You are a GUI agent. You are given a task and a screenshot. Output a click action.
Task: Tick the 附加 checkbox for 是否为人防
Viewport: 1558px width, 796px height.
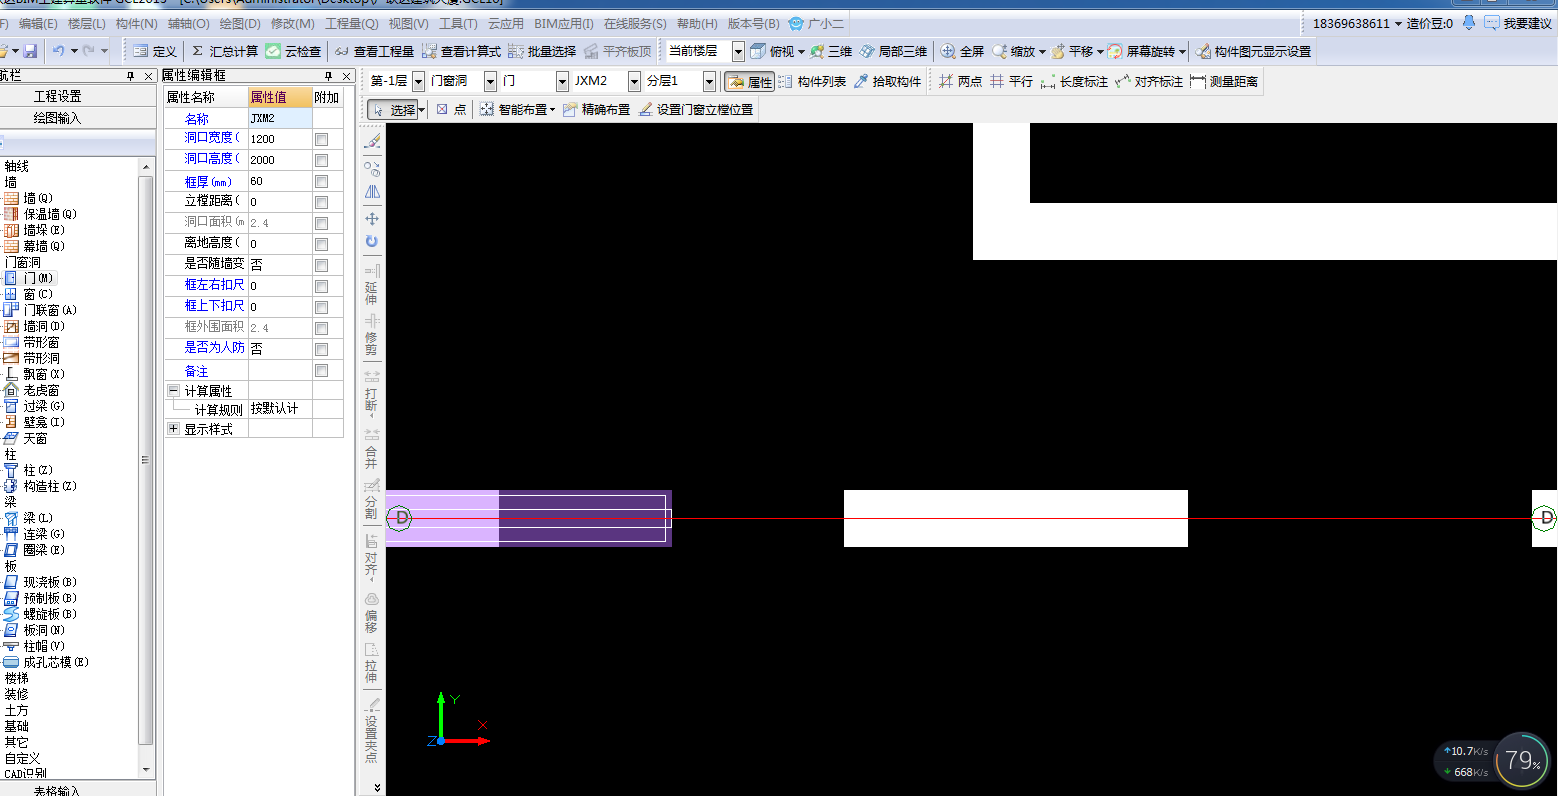321,349
